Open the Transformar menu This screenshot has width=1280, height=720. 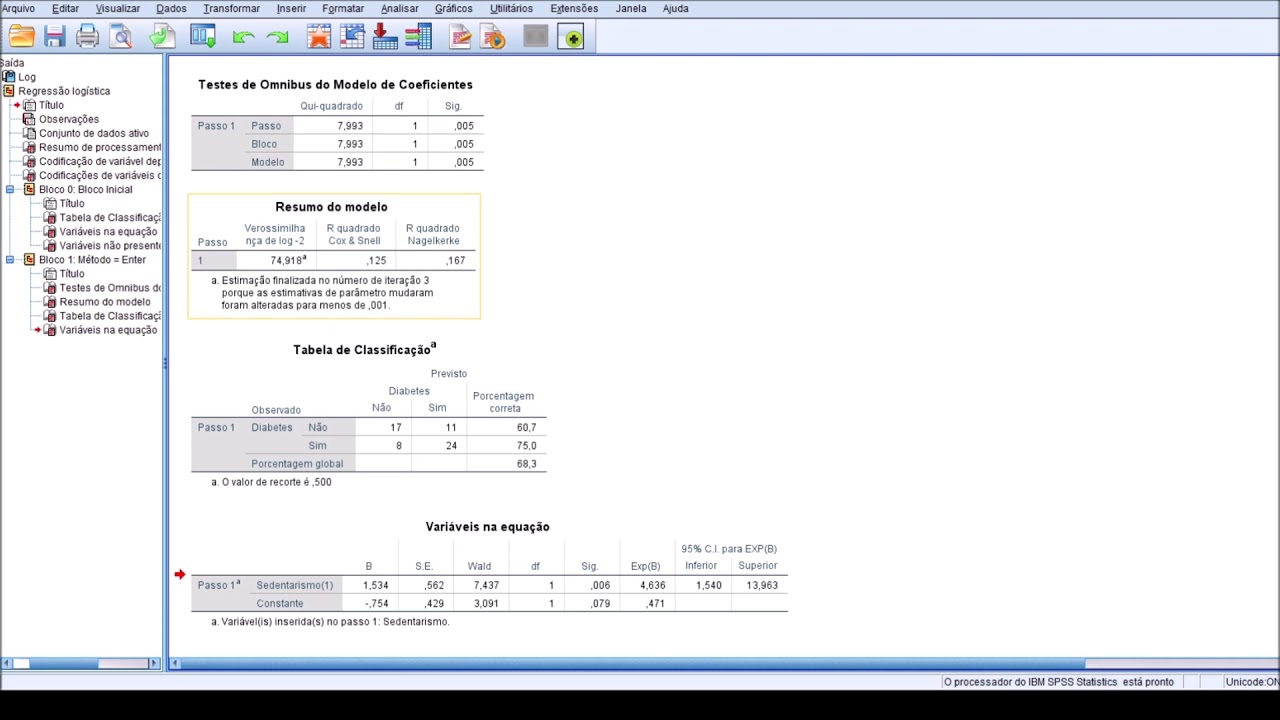tap(231, 8)
